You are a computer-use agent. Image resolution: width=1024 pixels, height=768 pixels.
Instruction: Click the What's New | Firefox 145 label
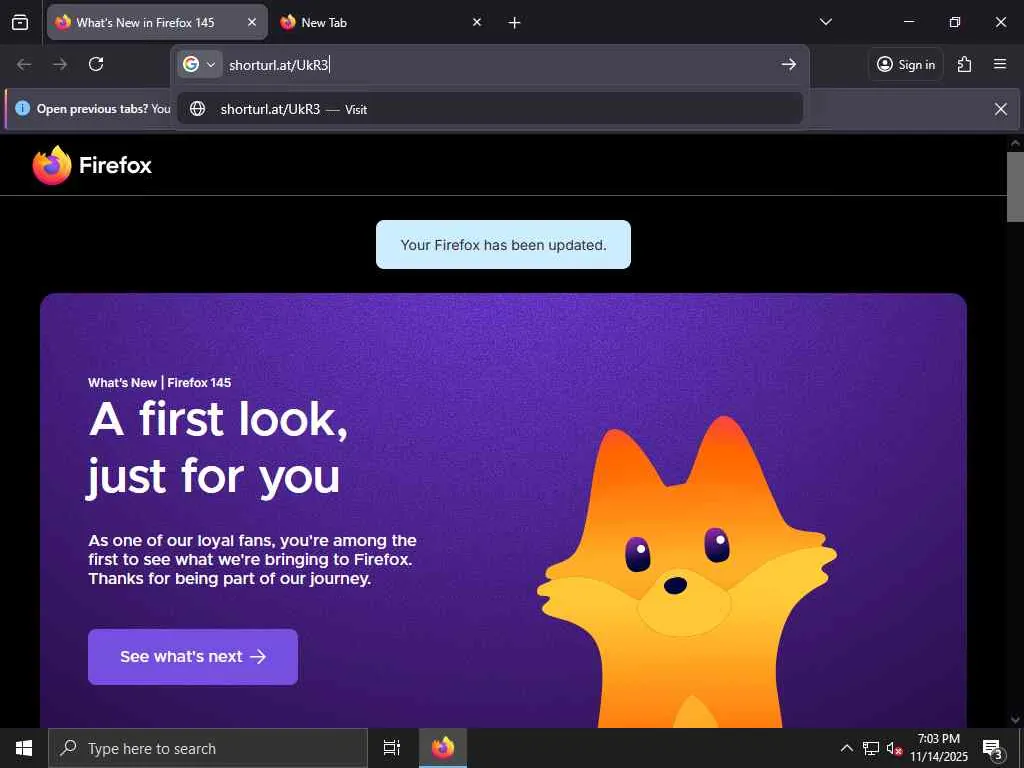159,383
